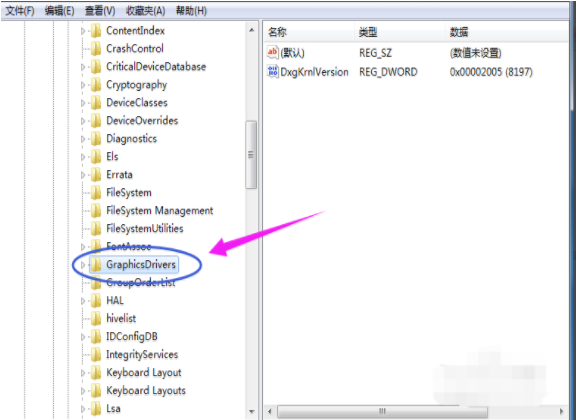Click the Lsa folder icon

pos(96,409)
